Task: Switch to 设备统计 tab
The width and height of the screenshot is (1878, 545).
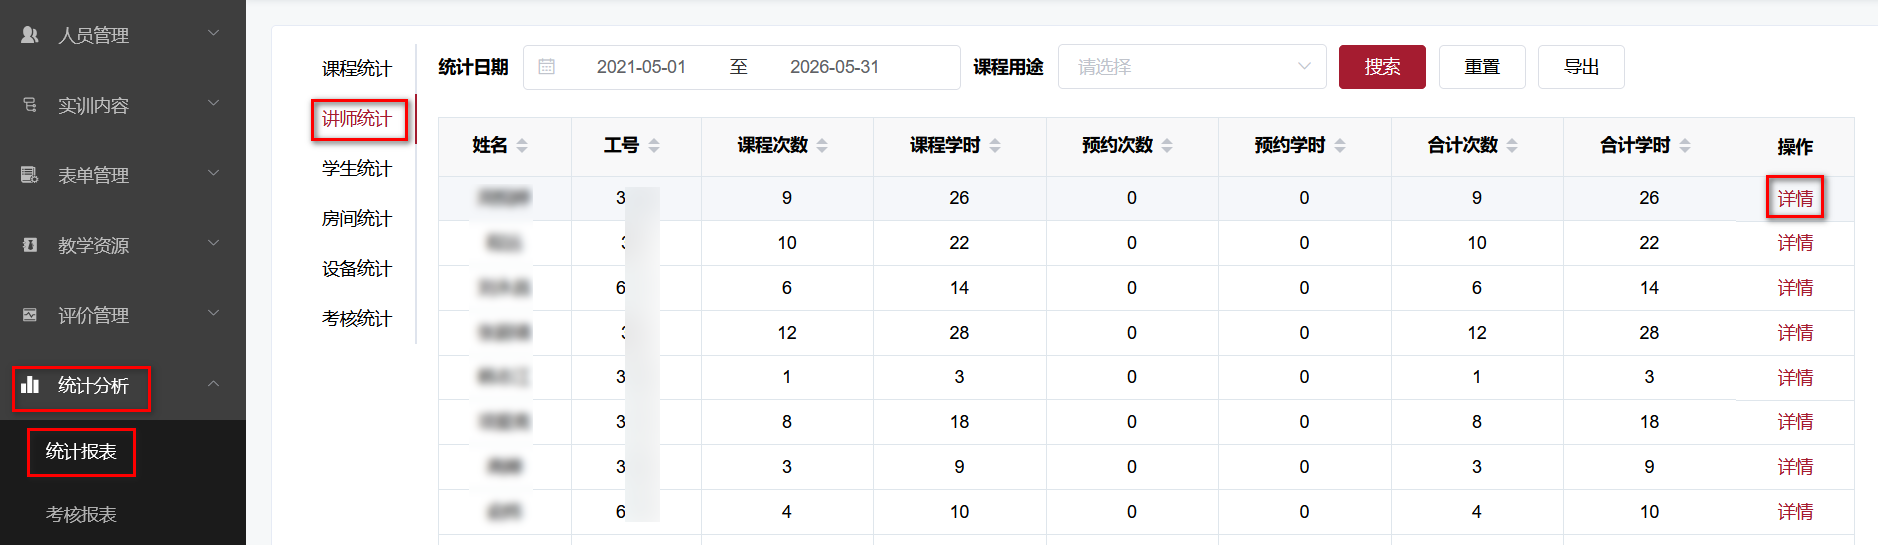Action: pyautogui.click(x=357, y=269)
